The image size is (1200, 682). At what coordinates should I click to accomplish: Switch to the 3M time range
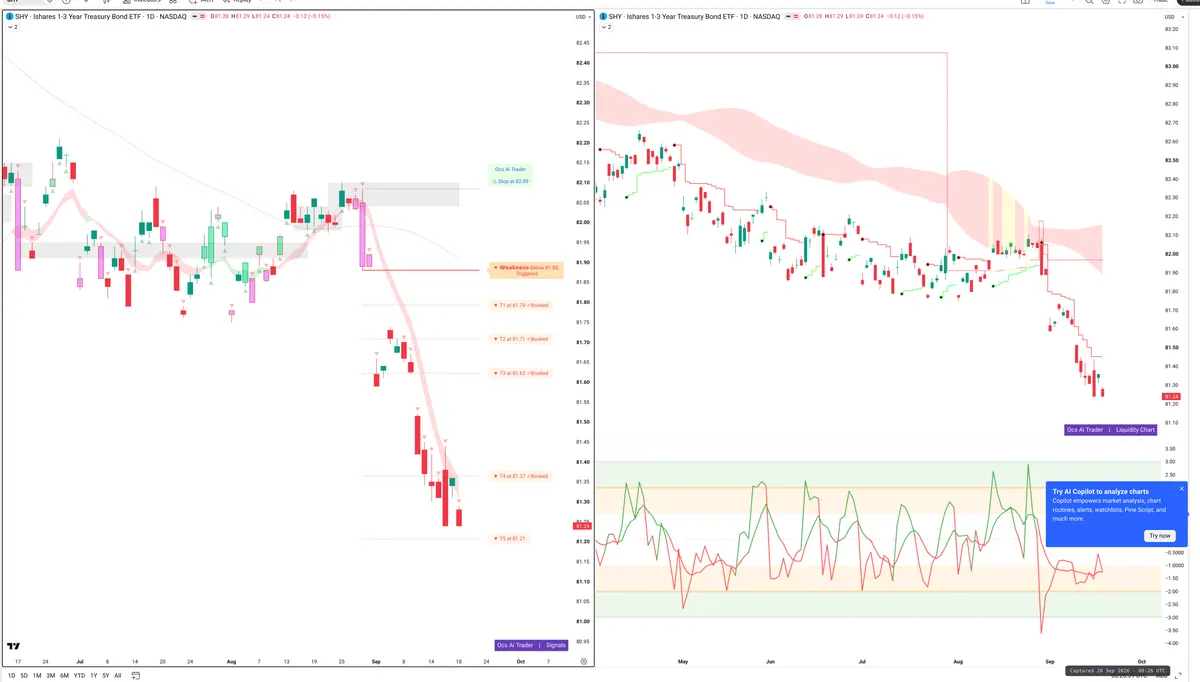tap(51, 676)
